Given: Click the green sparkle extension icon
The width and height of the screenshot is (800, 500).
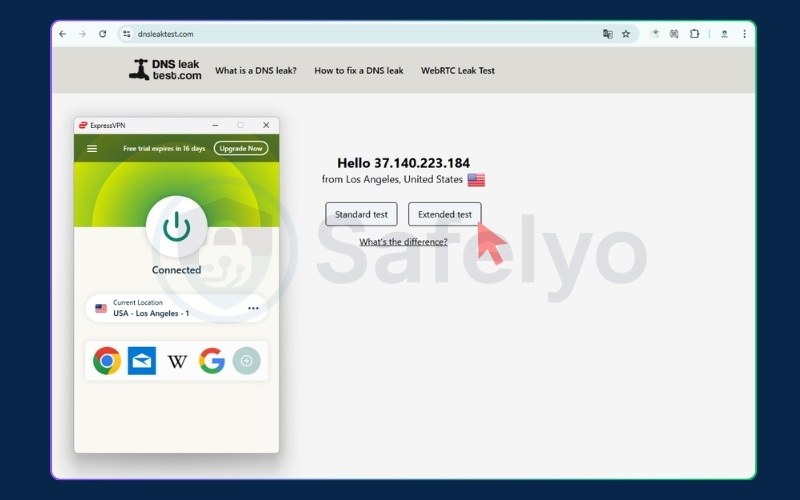Looking at the screenshot, I should point(655,34).
